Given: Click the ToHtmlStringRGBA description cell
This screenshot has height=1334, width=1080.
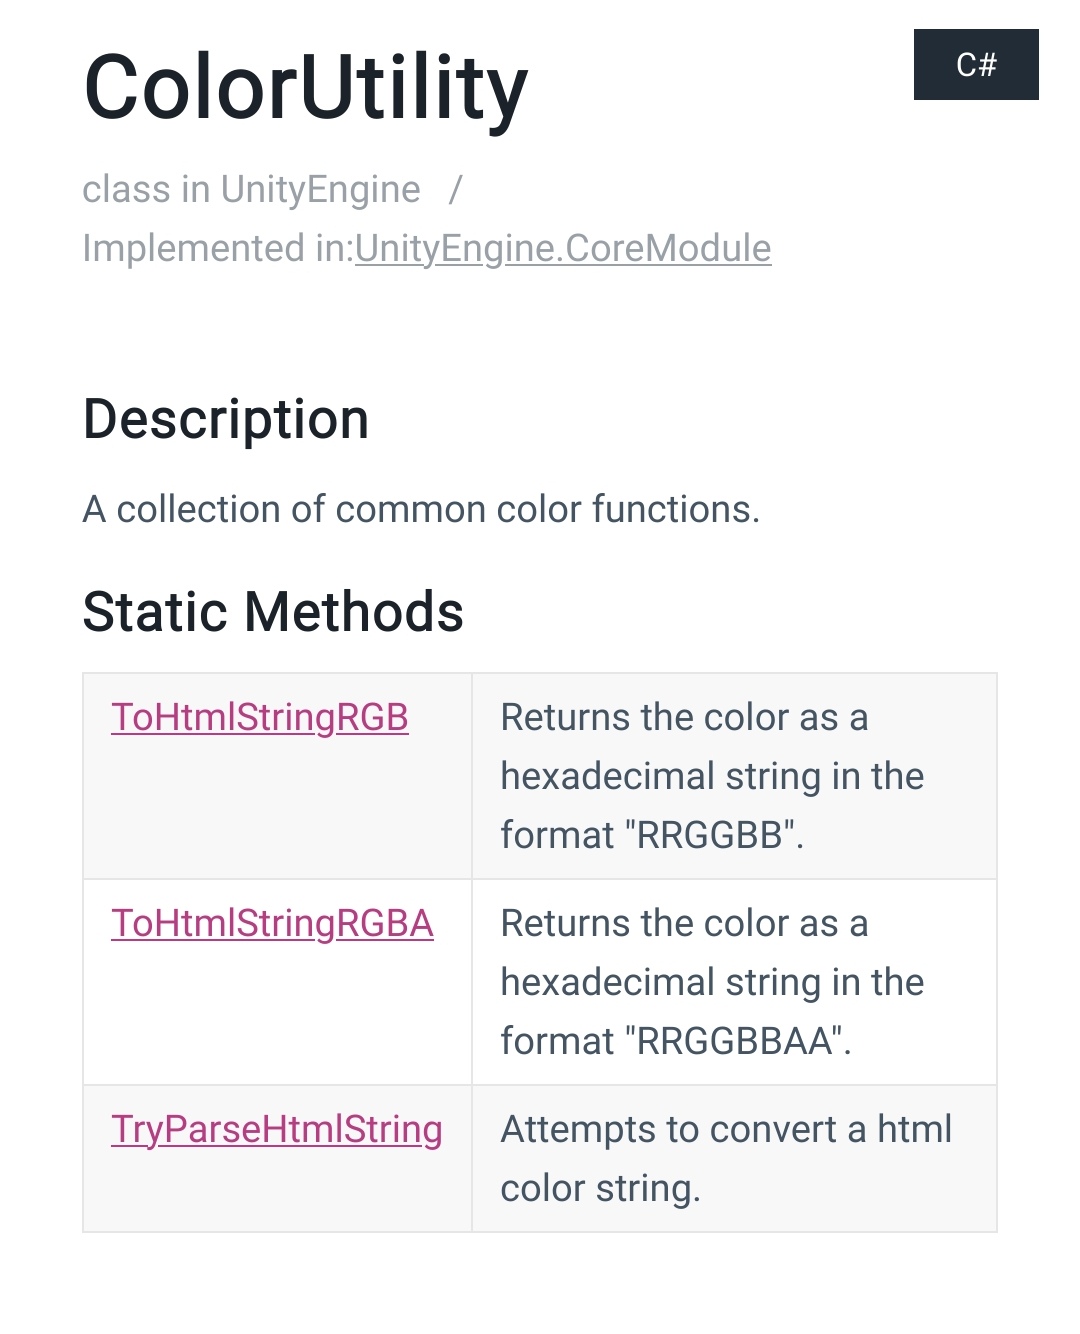Looking at the screenshot, I should (x=734, y=982).
